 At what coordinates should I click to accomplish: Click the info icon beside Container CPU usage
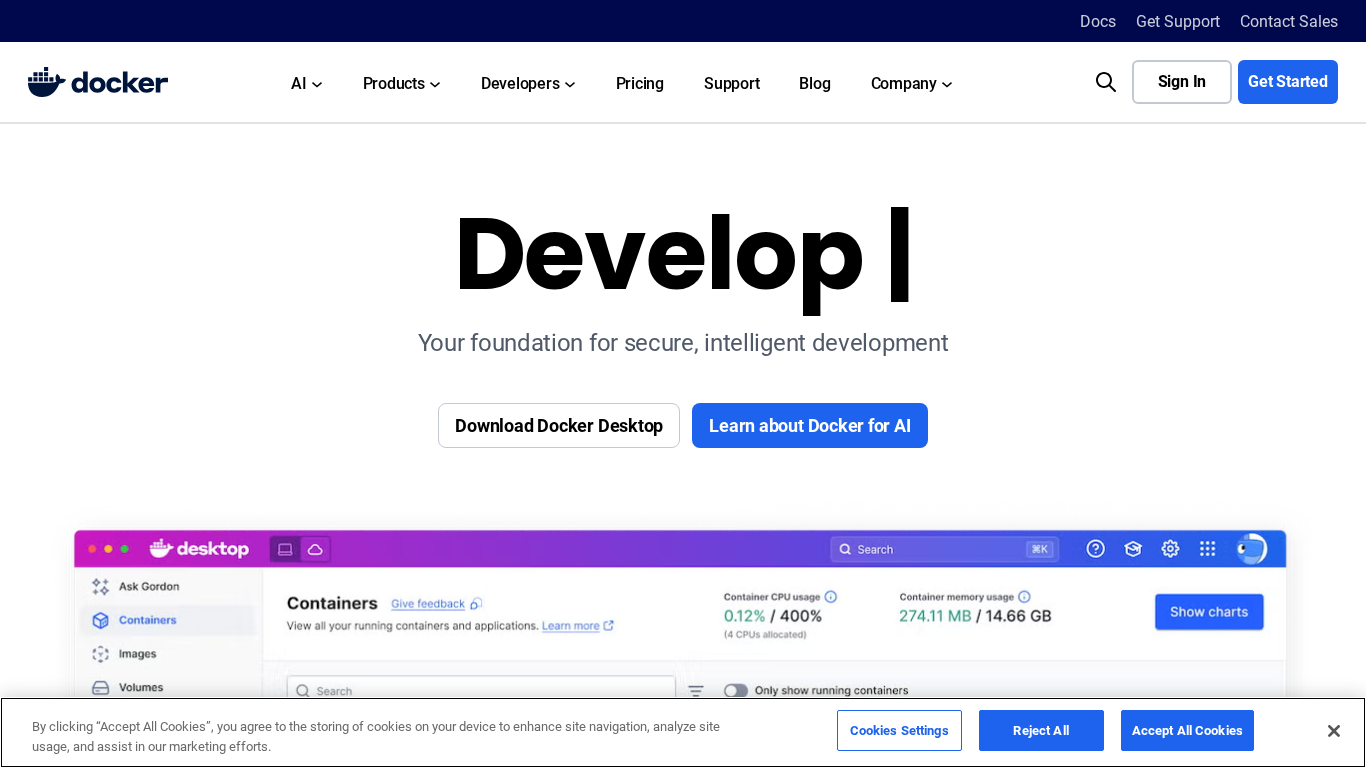[830, 597]
